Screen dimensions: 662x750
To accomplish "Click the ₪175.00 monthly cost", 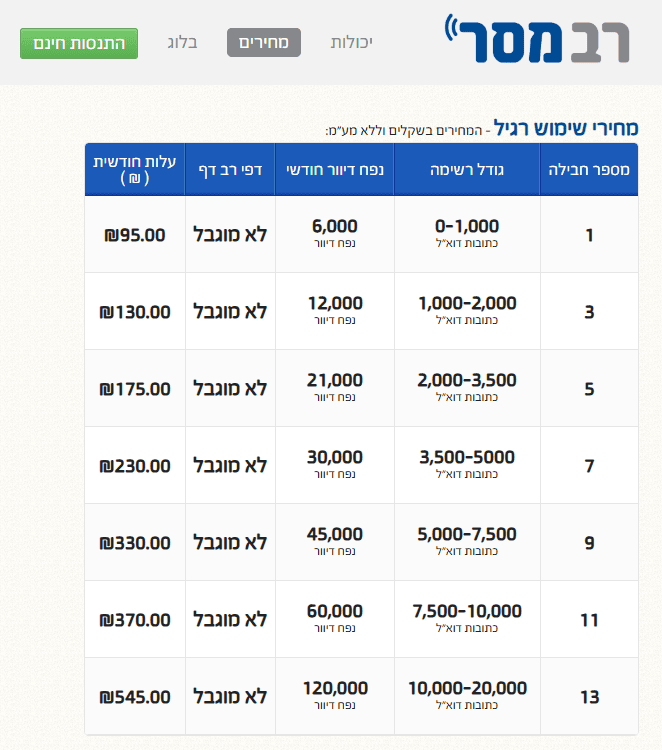I will [135, 389].
